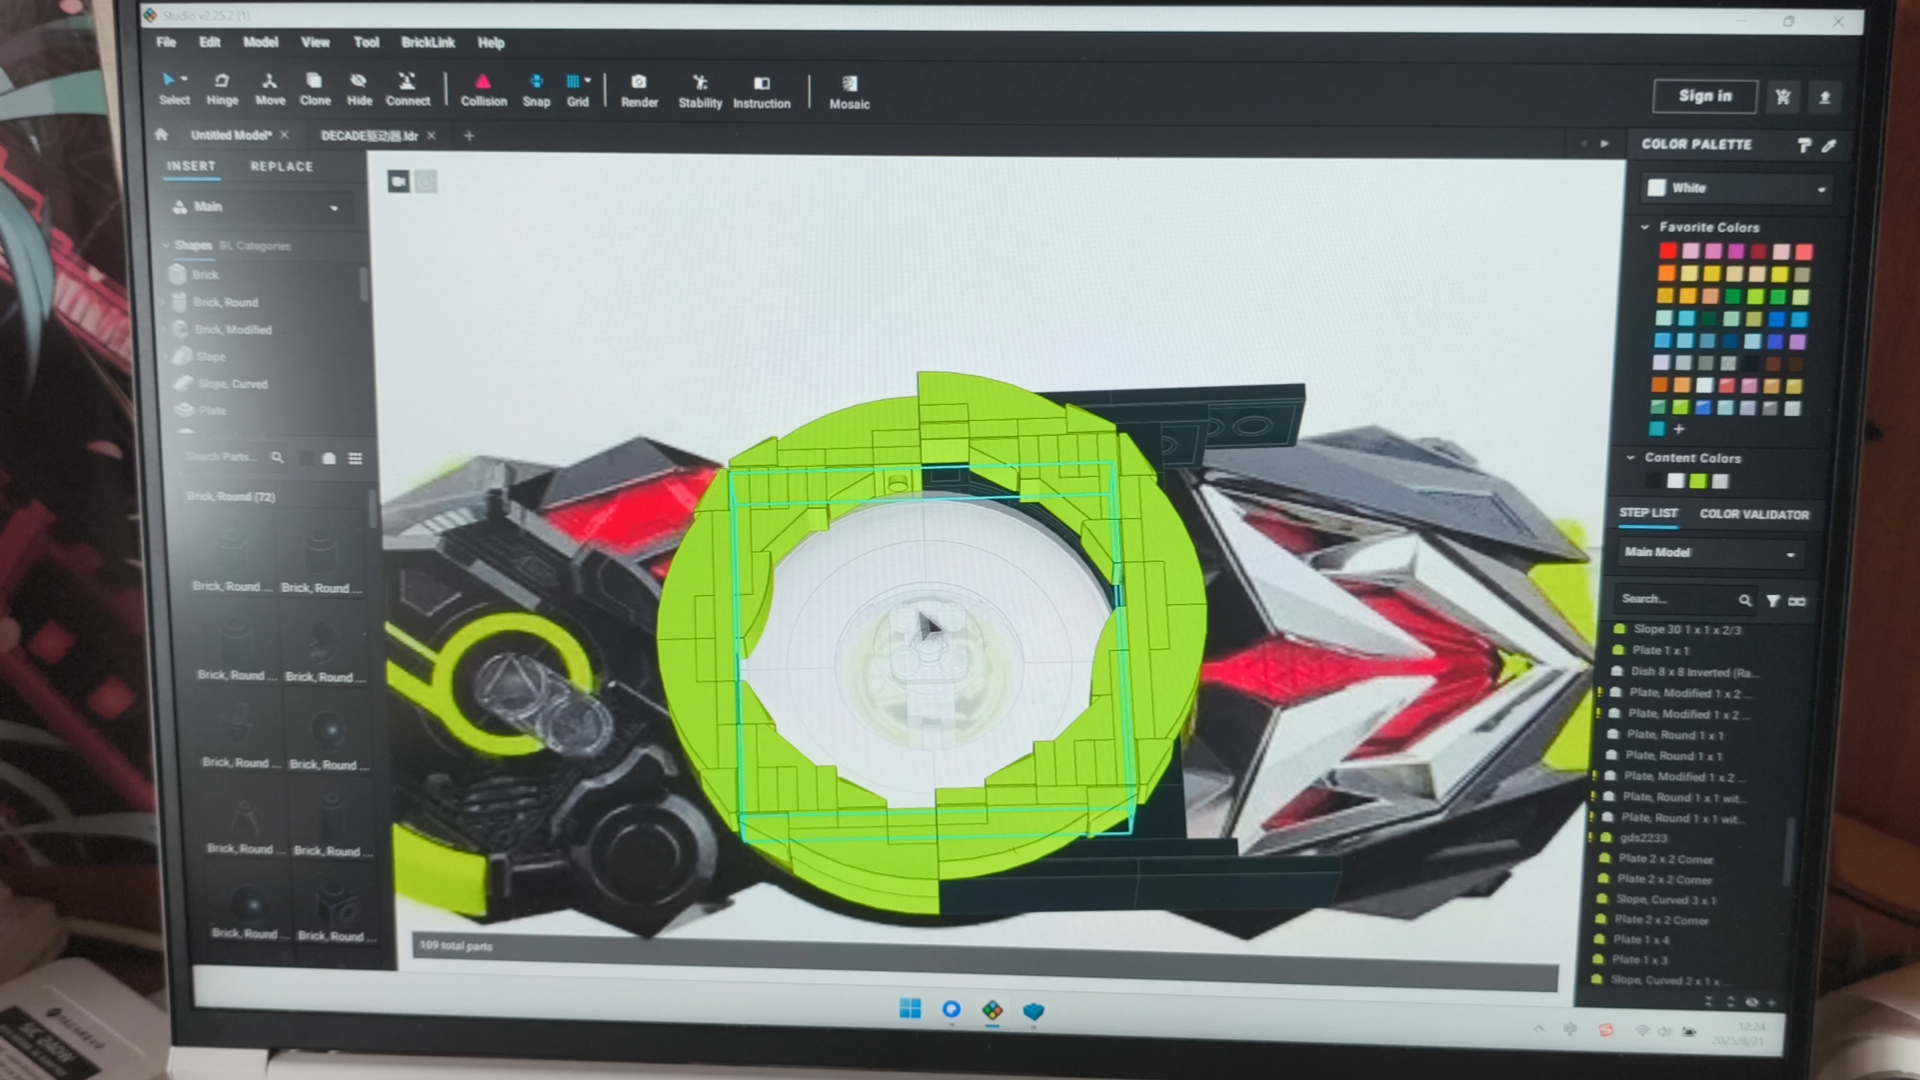Screen dimensions: 1920x1080
Task: Toggle Snap mode
Action: tap(536, 90)
